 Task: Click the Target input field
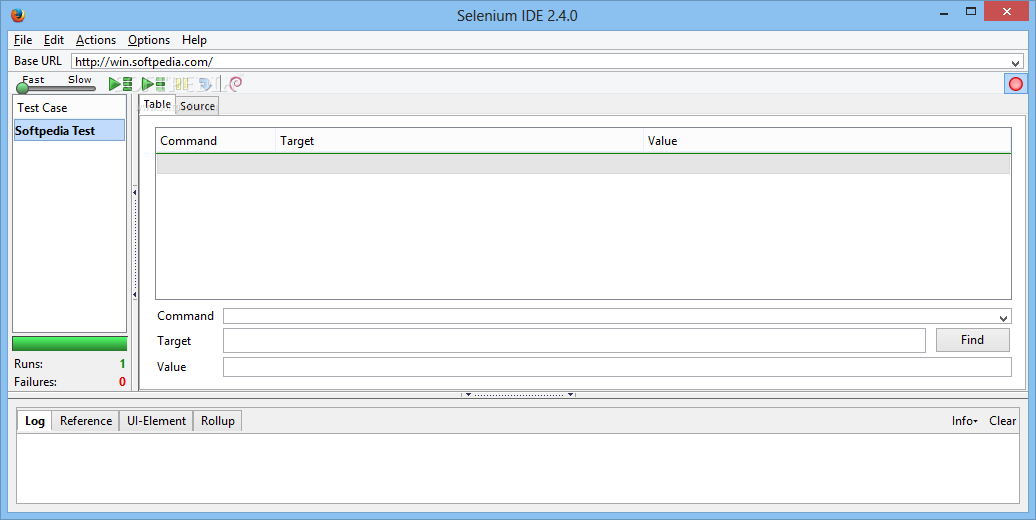574,340
